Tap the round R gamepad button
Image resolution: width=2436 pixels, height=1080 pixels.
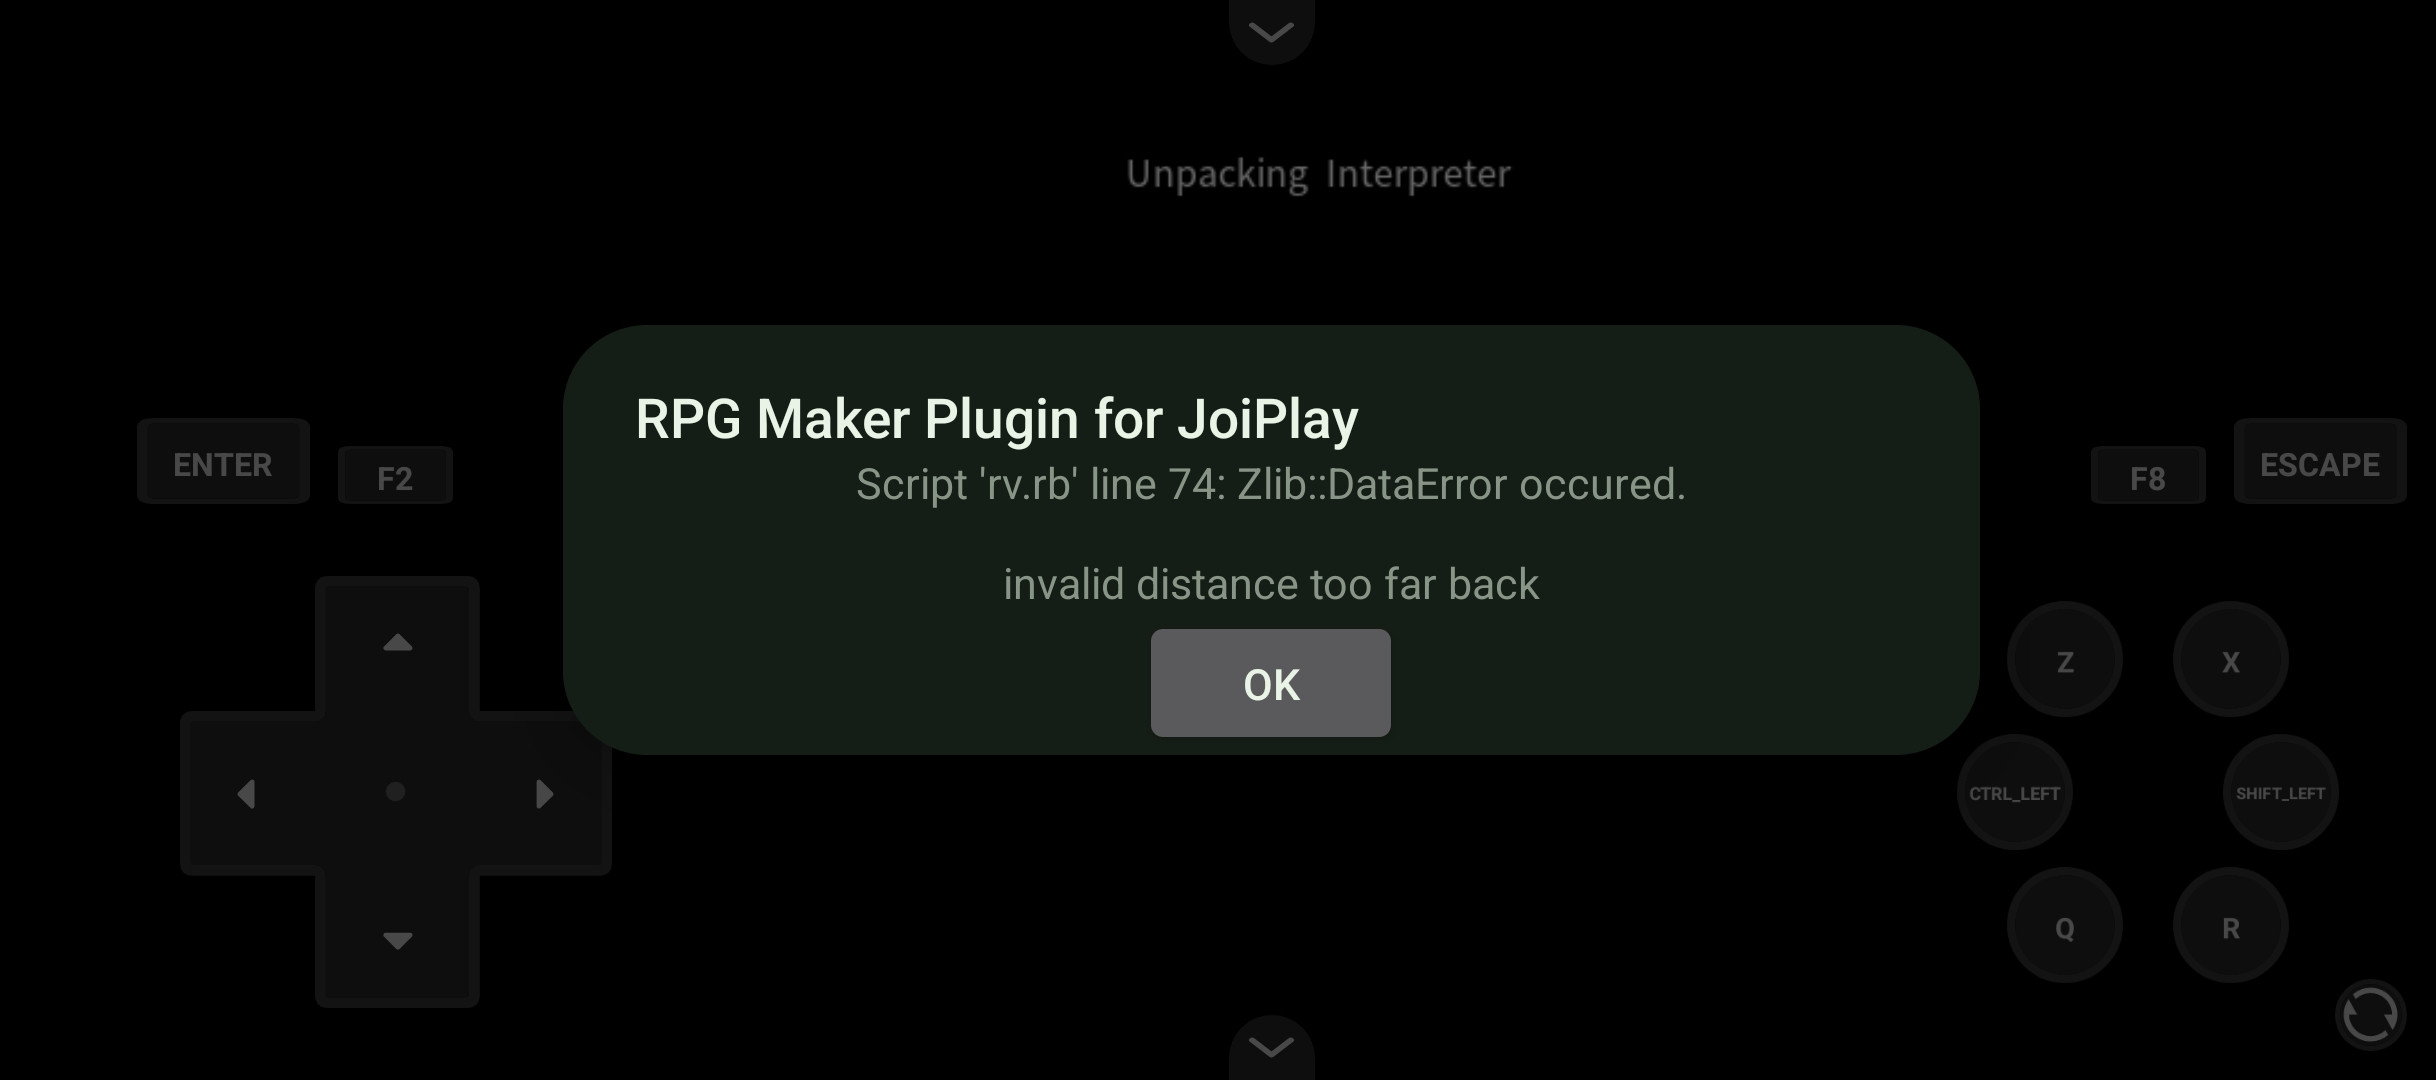point(2231,926)
